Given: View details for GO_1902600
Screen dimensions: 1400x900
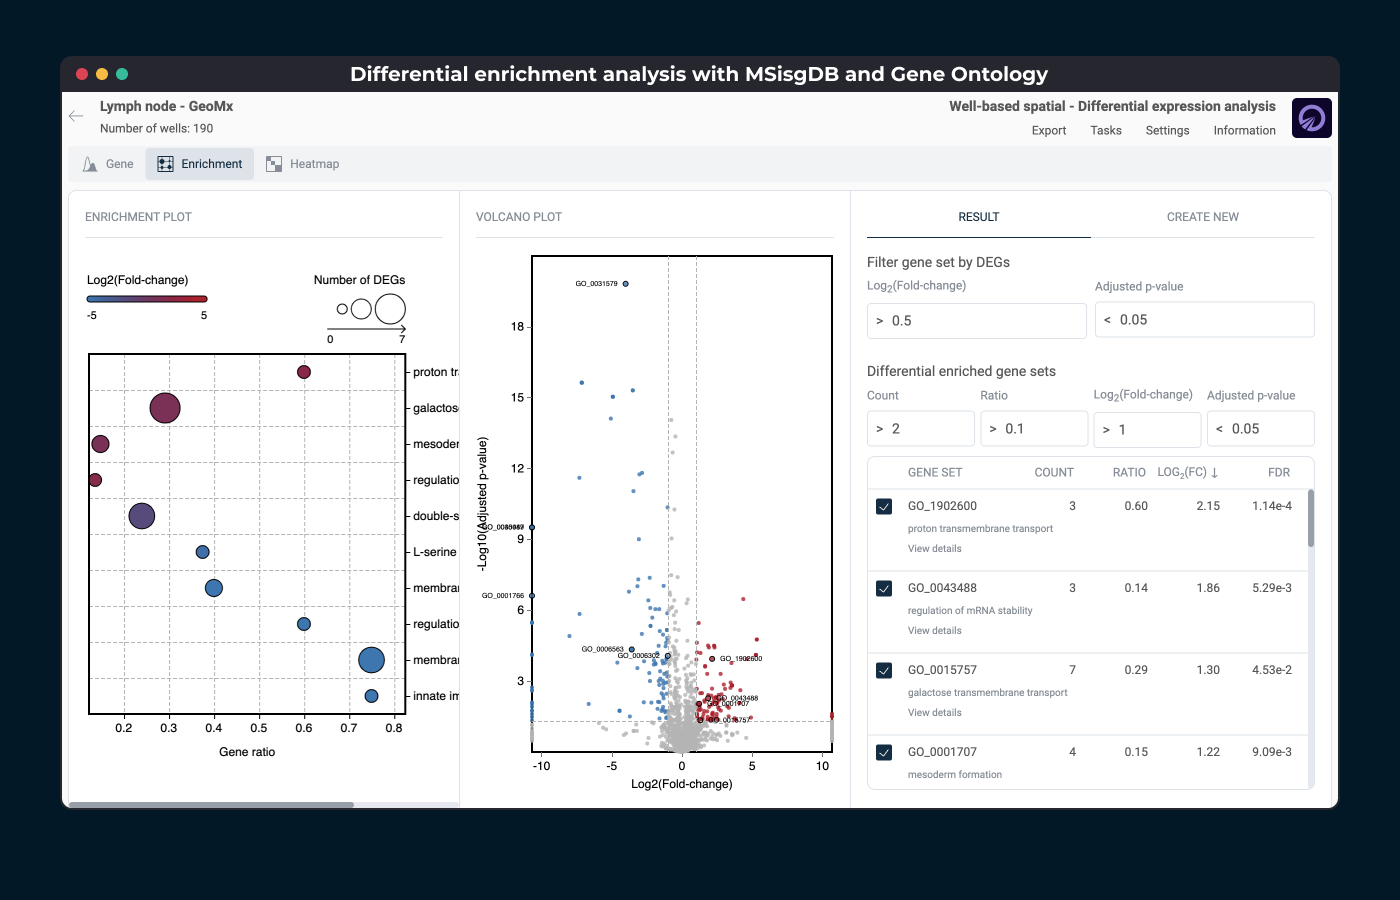Looking at the screenshot, I should [x=934, y=549].
